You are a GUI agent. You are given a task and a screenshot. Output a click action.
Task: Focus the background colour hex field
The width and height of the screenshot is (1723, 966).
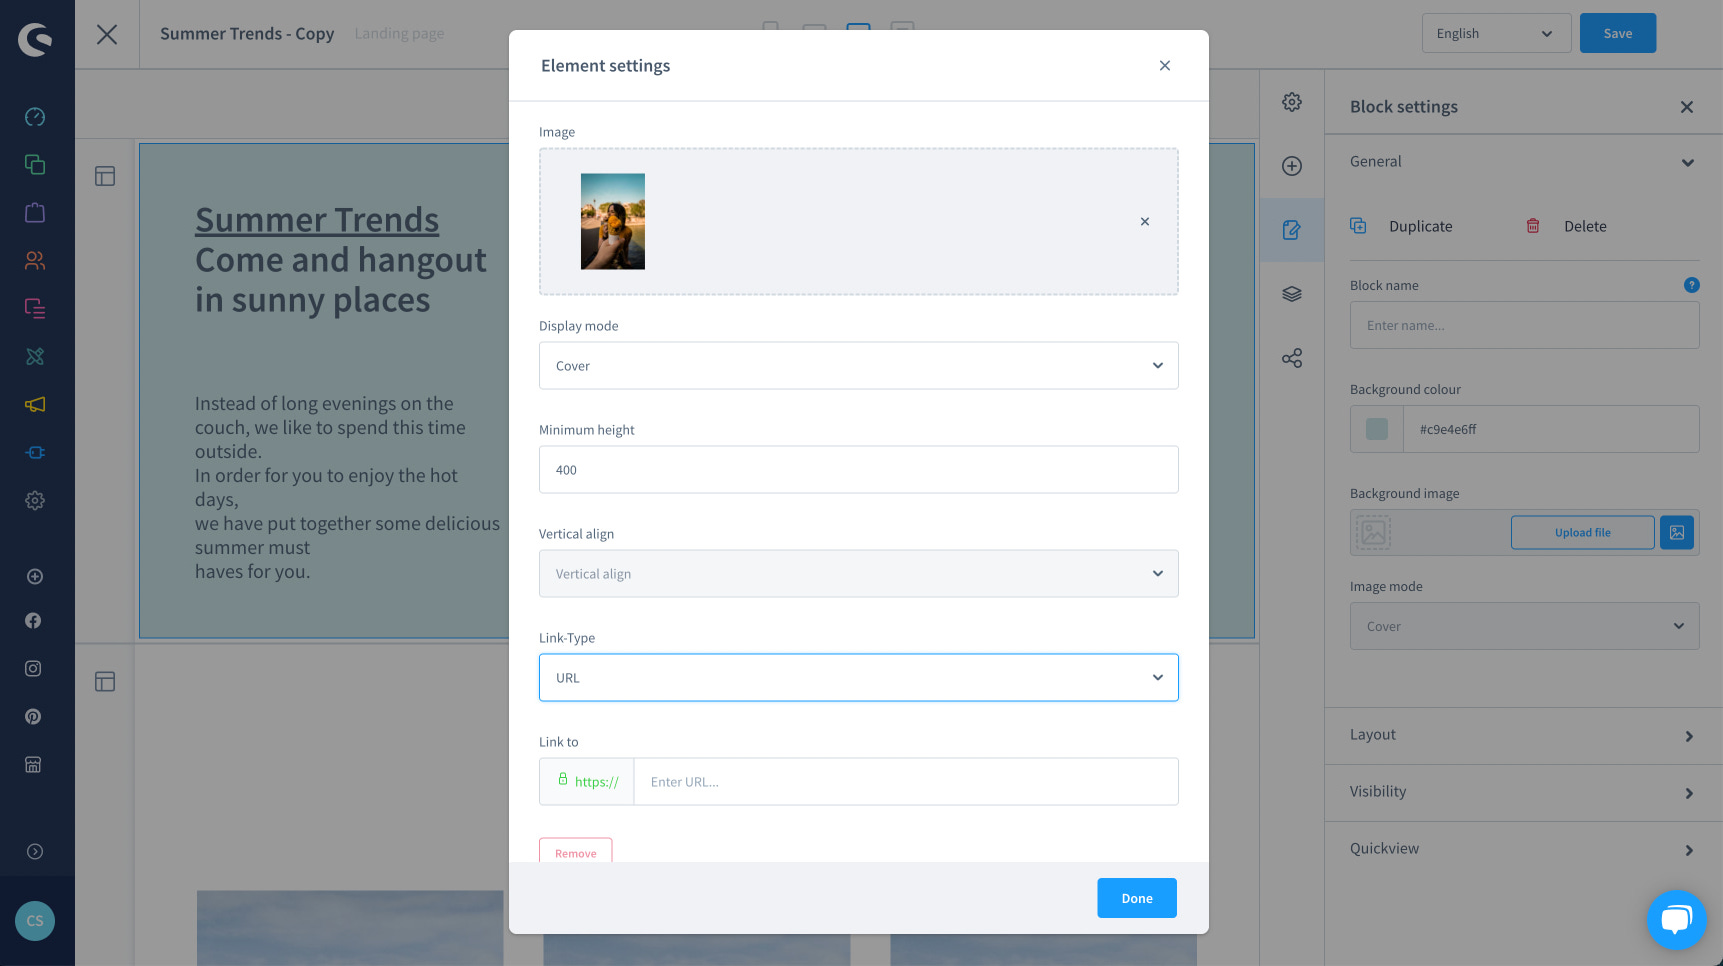coord(1551,429)
